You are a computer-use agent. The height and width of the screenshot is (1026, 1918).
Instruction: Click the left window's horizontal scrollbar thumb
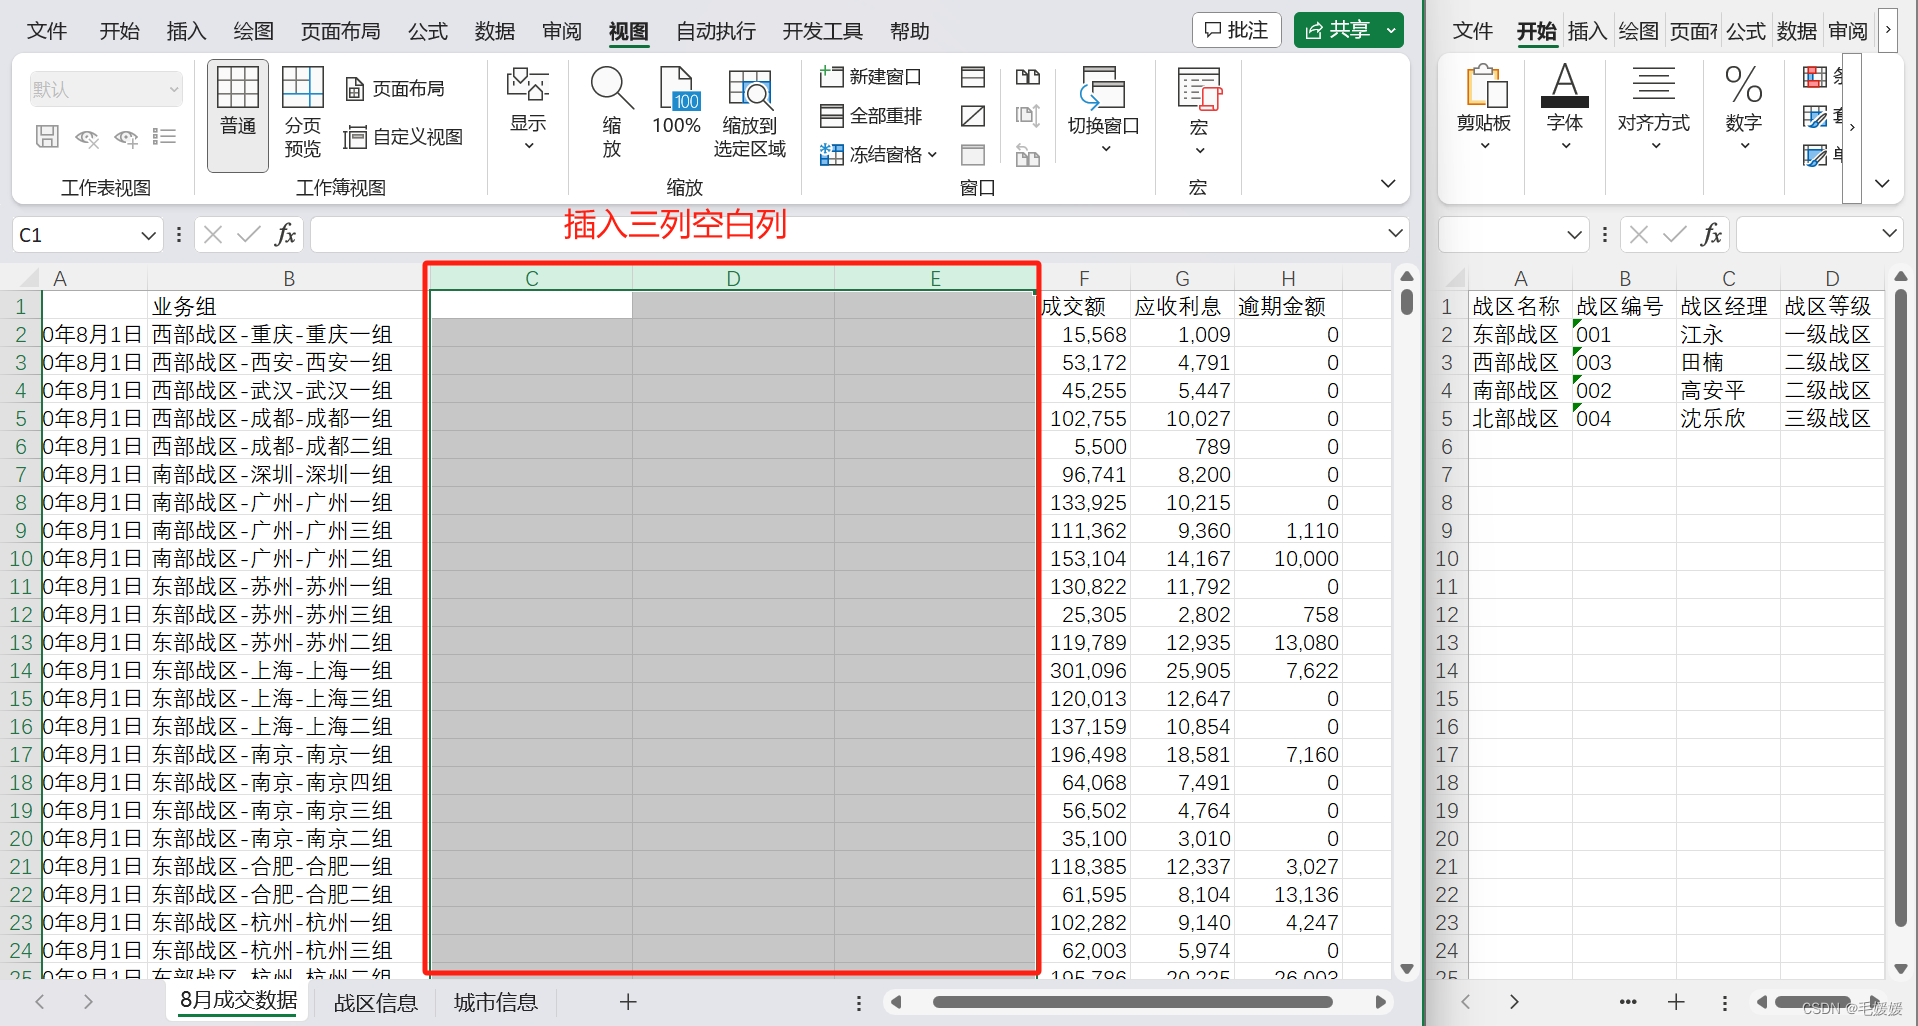[x=1132, y=1002]
